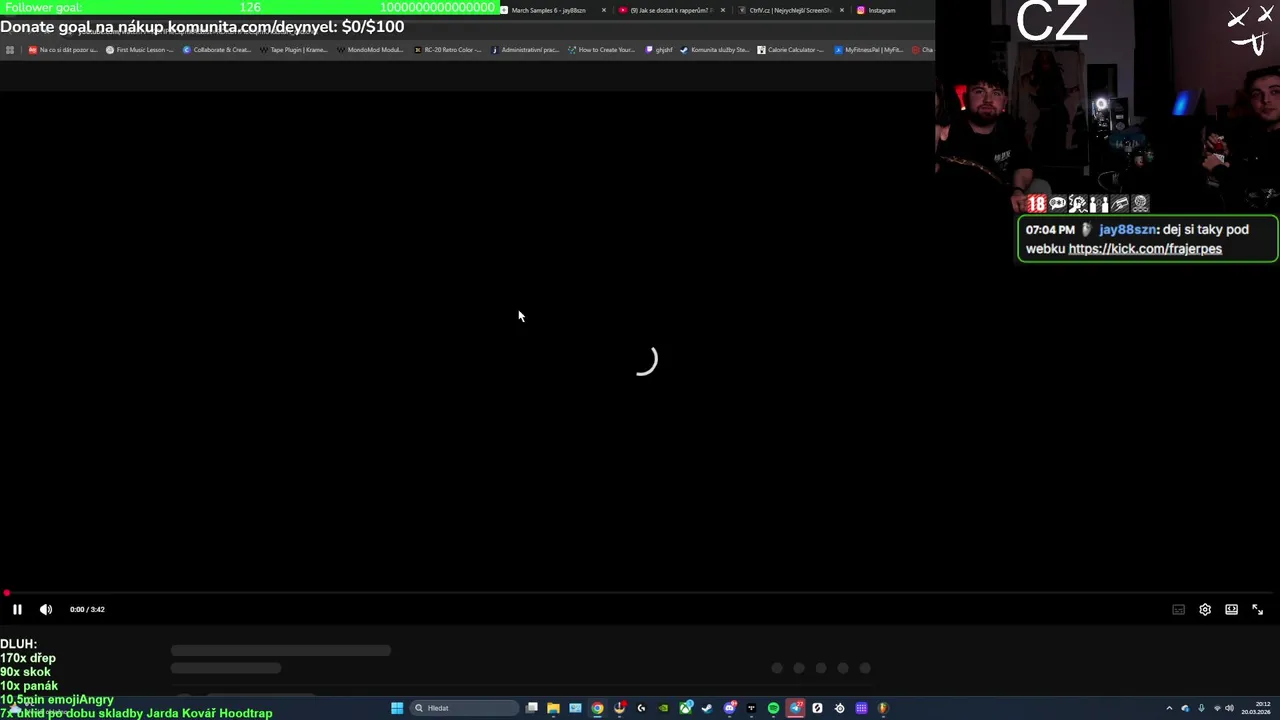Close the March Samples 6 tab

click(604, 10)
